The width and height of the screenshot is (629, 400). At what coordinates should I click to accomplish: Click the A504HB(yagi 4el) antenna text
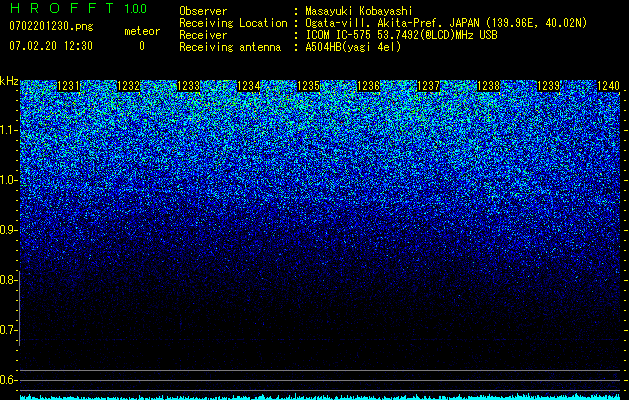click(x=353, y=47)
